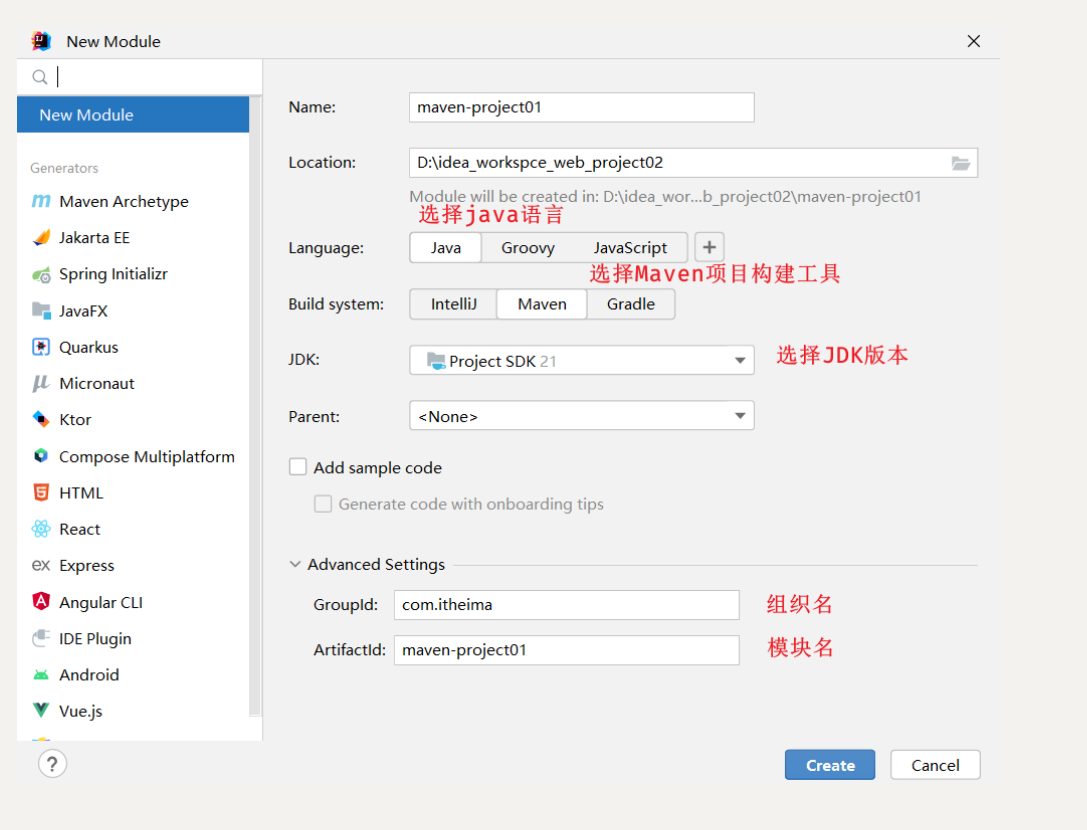
Task: Open the help question mark button
Action: [x=52, y=764]
